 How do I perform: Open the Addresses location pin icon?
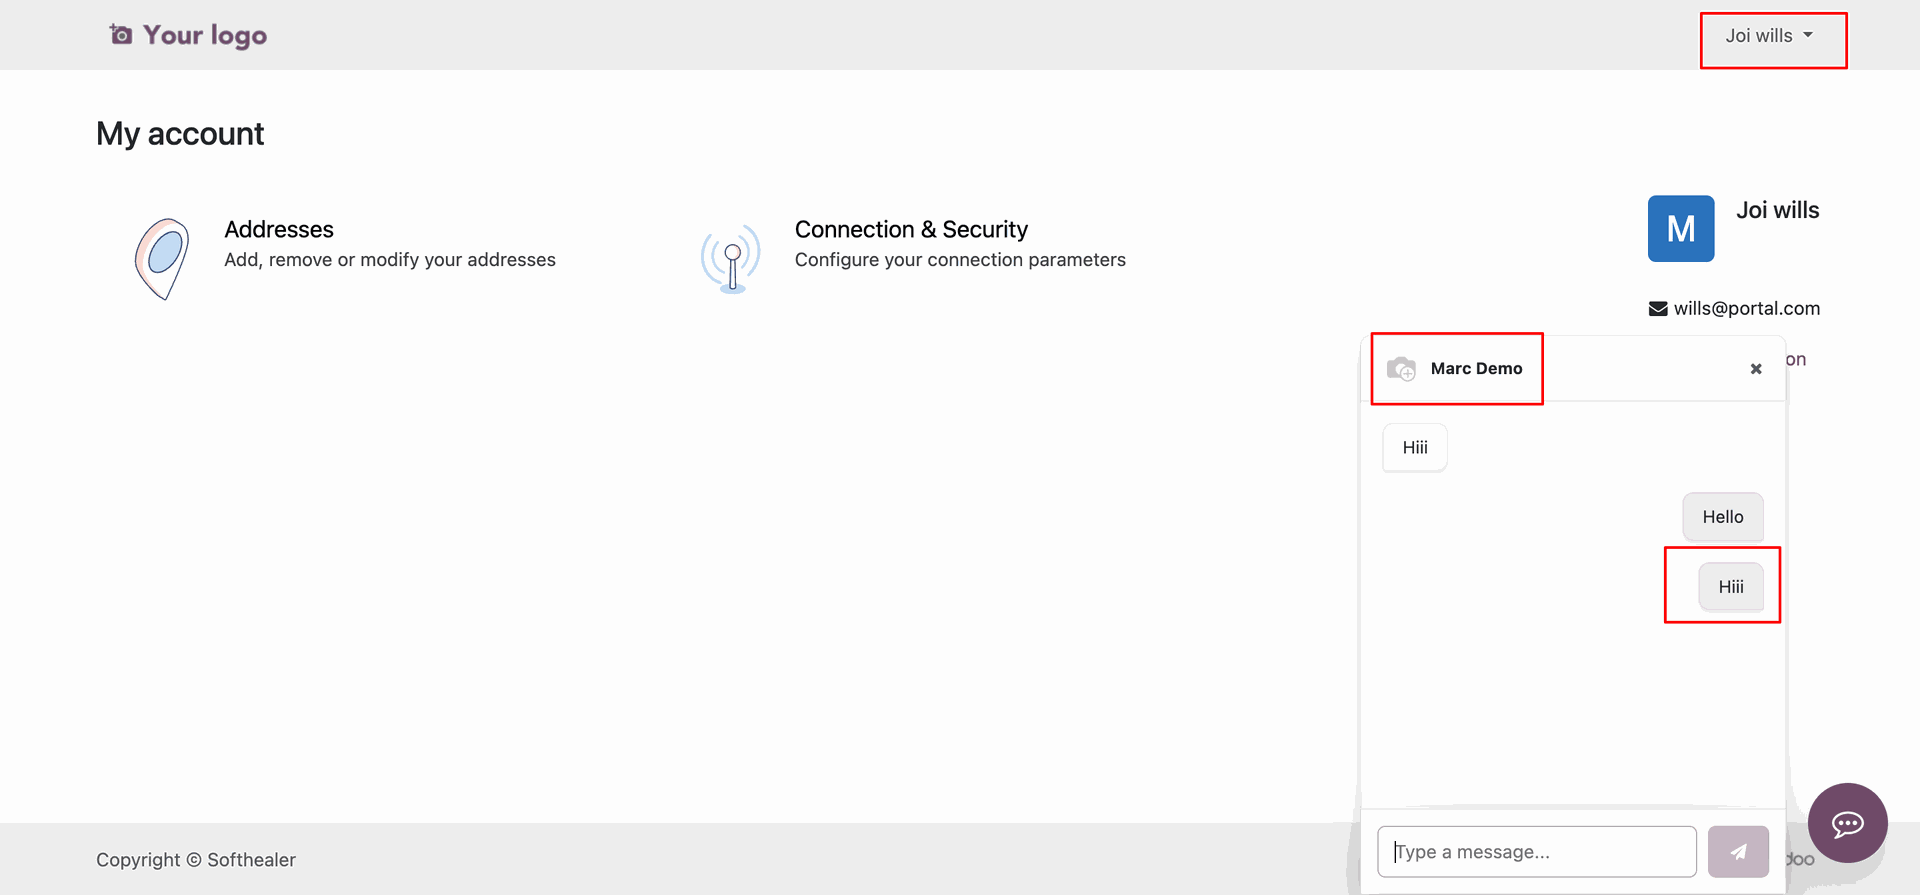(x=162, y=259)
